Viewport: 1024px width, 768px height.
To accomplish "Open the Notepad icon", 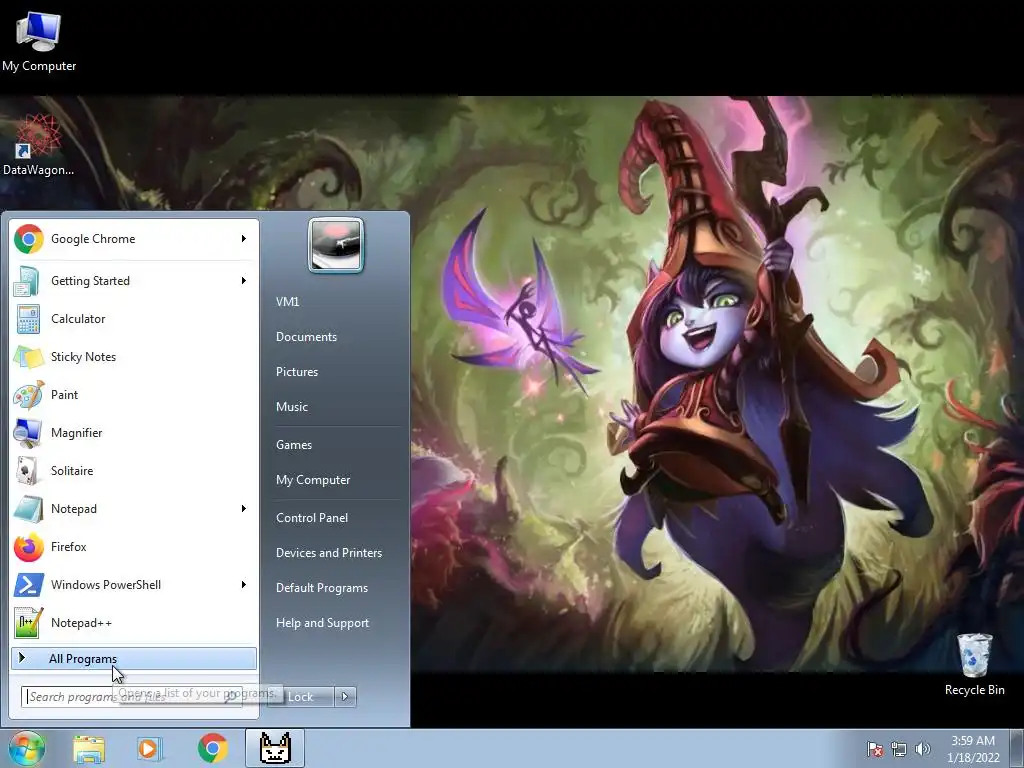I will [28, 509].
